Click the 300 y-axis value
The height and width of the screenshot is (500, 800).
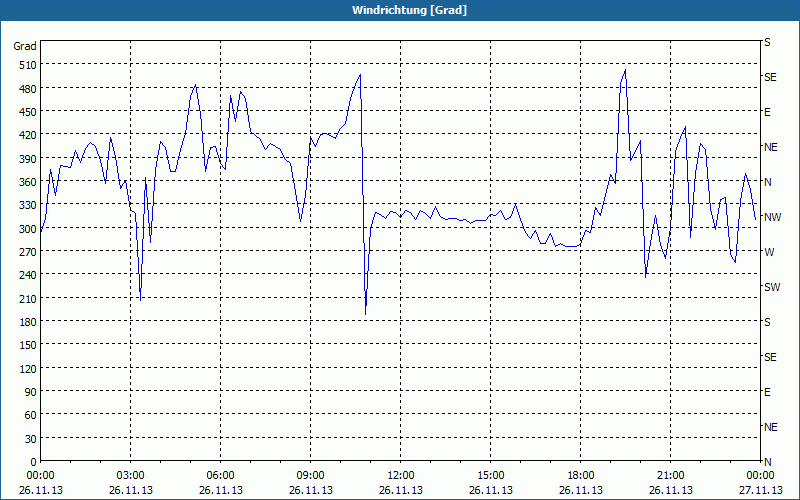click(x=29, y=229)
